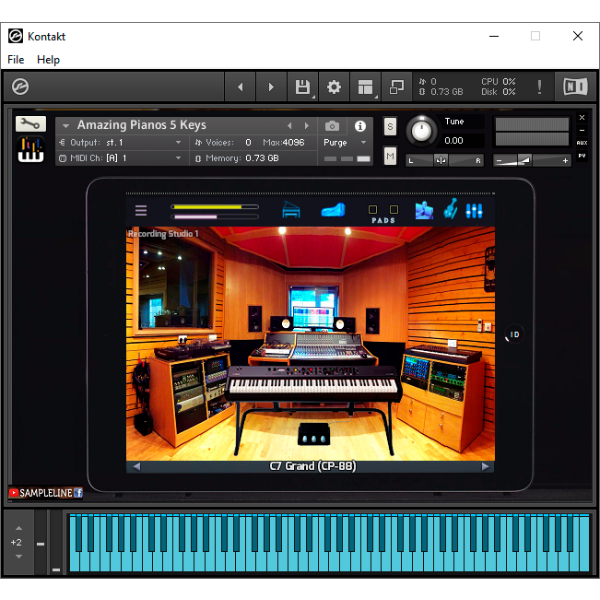Open the hamburger menu in piano panel
Viewport: 600px width, 600px height.
pyautogui.click(x=141, y=210)
